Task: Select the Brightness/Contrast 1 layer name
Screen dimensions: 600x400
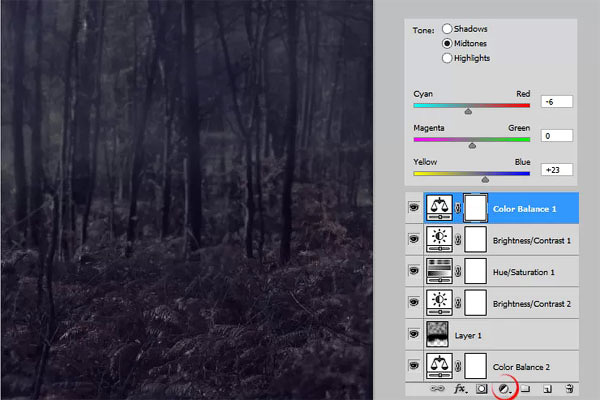Action: coord(532,241)
